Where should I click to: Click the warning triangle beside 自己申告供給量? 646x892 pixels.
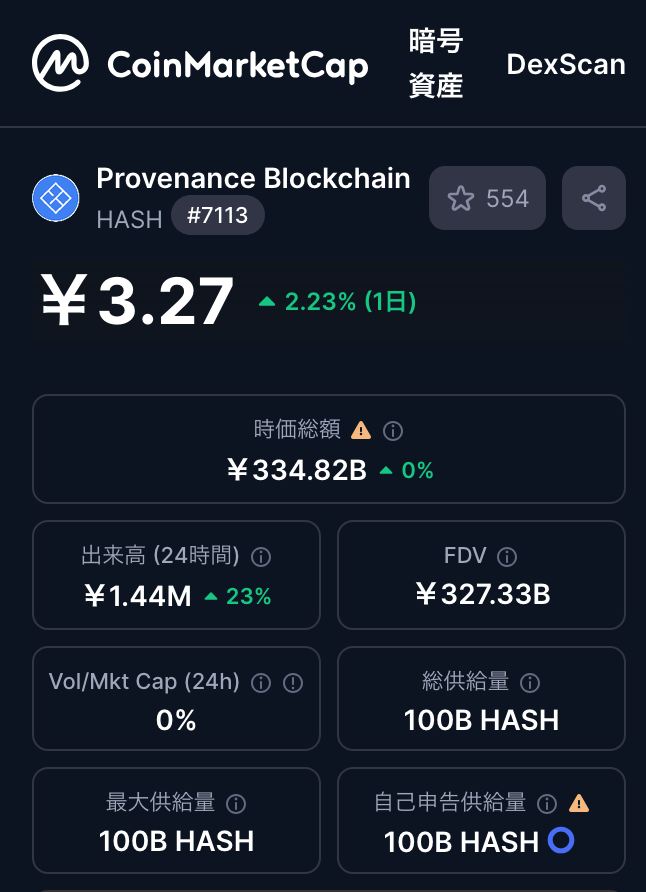[x=579, y=803]
